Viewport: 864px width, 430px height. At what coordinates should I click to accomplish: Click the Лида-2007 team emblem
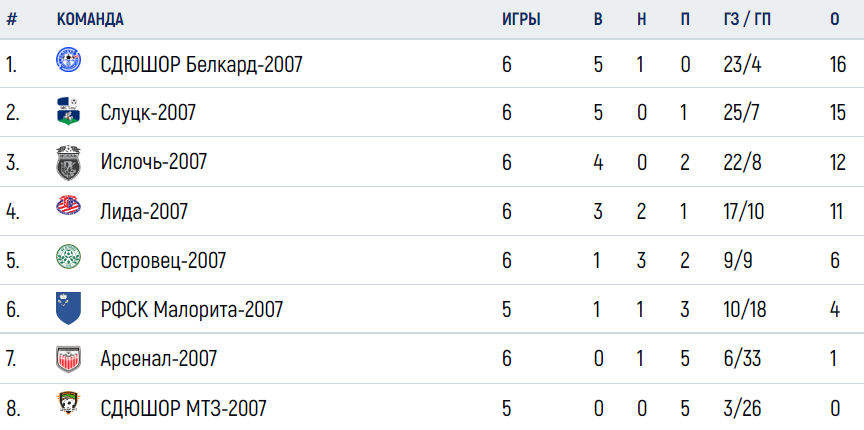(68, 207)
